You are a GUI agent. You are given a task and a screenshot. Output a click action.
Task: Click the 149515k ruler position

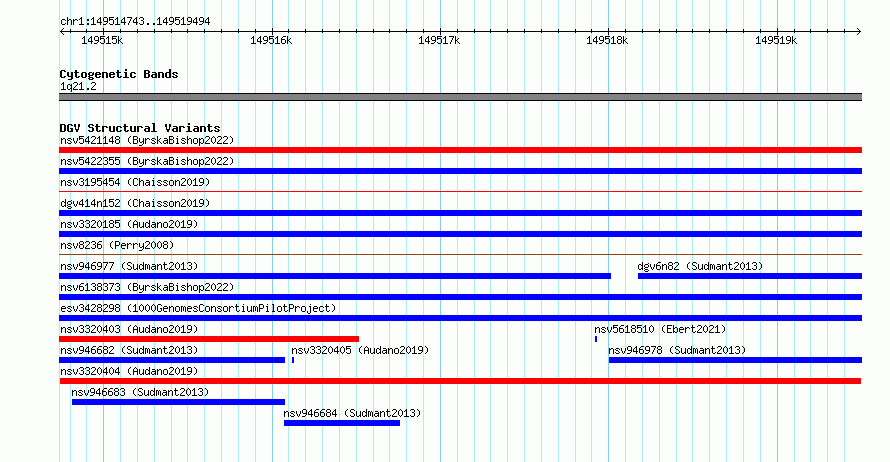(102, 40)
